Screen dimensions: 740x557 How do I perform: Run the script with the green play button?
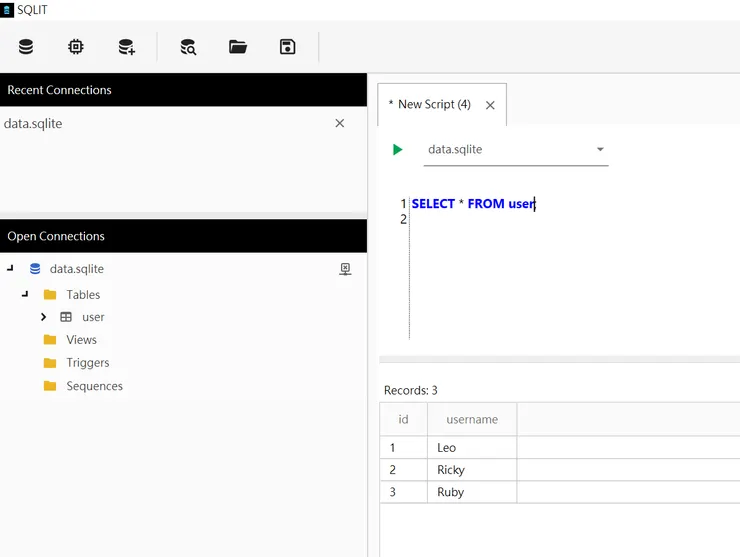click(x=398, y=150)
